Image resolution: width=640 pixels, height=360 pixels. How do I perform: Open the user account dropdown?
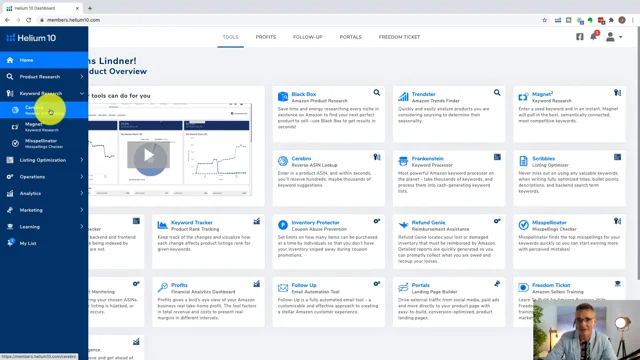(613, 37)
